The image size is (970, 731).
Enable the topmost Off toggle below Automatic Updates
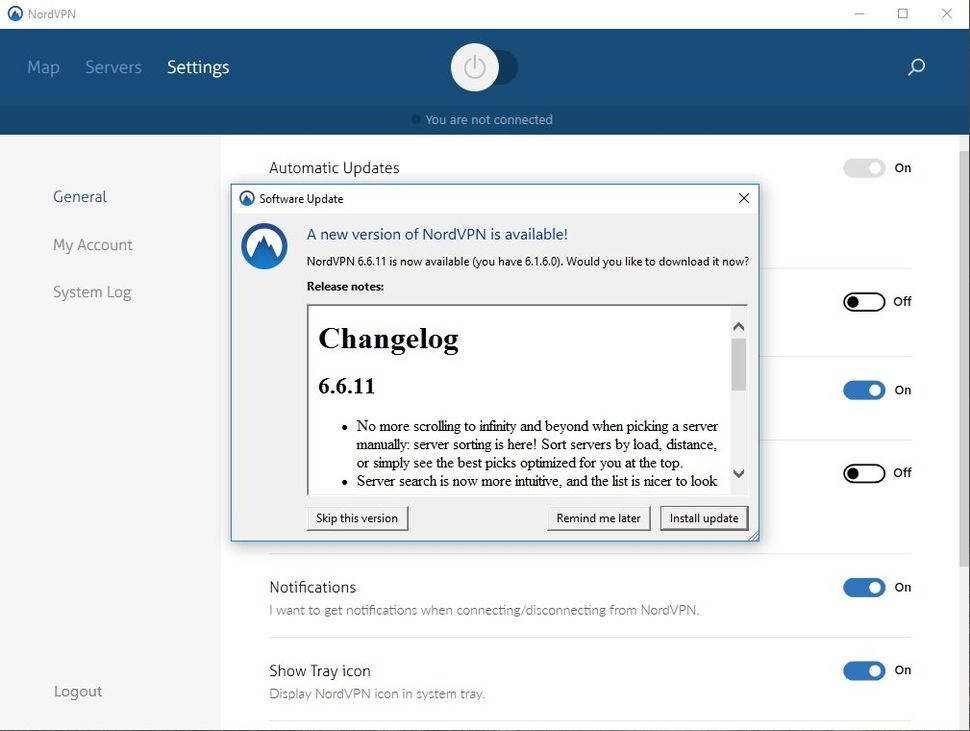point(864,301)
